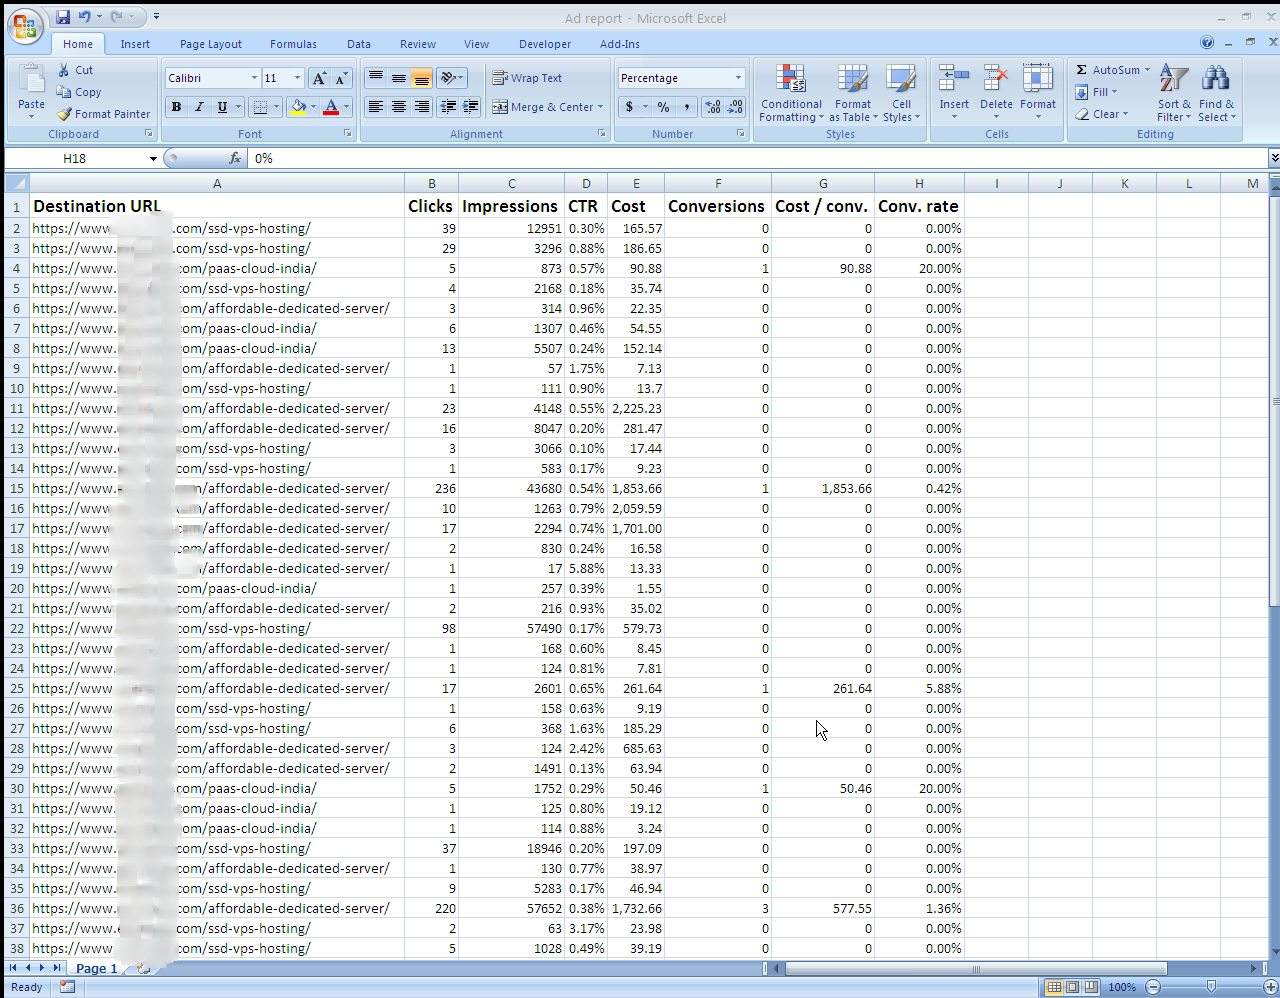
Task: Toggle Top Align
Action: [376, 78]
